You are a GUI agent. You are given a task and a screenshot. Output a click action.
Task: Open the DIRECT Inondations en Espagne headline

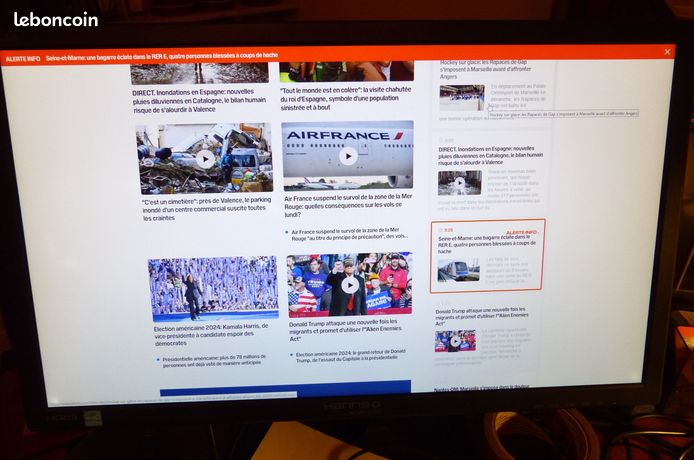[199, 101]
